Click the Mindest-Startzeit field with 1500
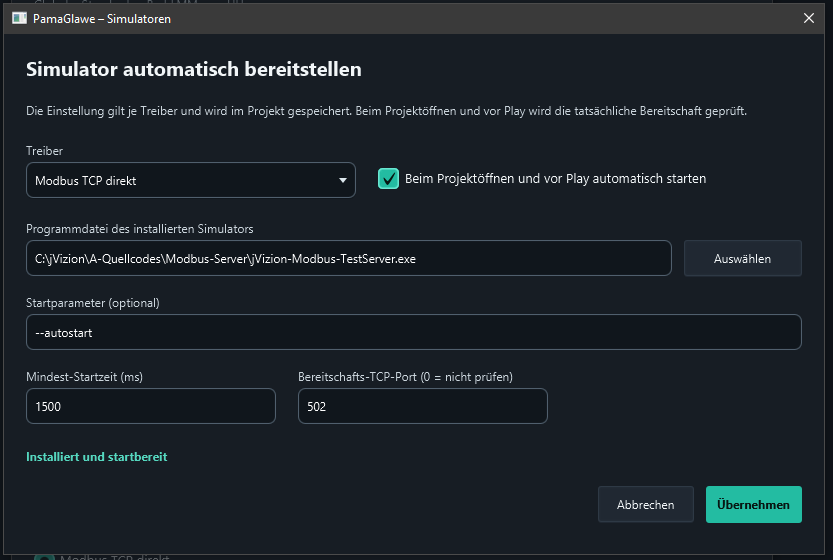 pos(151,406)
